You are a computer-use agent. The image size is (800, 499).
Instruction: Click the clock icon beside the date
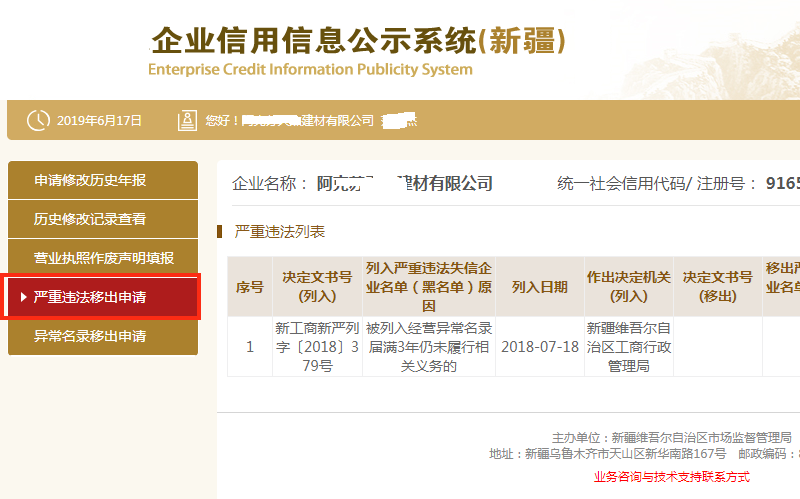point(37,120)
